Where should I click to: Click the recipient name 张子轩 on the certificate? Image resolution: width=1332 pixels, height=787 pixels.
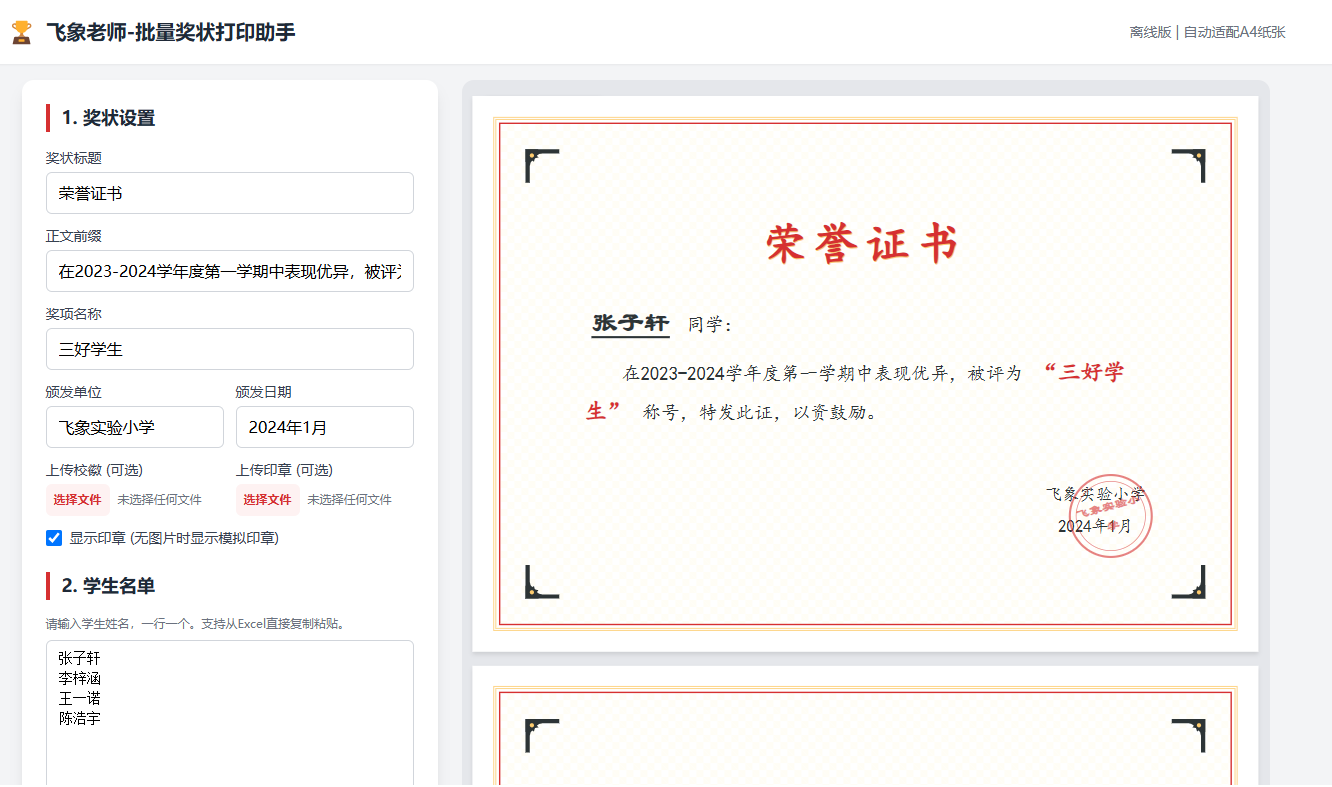(630, 323)
